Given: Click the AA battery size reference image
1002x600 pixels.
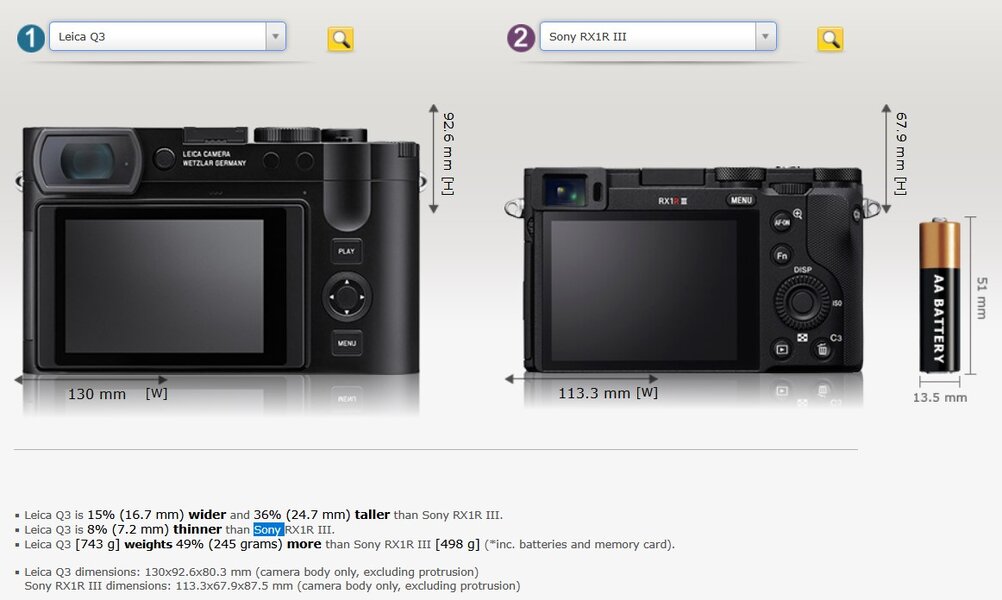Looking at the screenshot, I should pyautogui.click(x=937, y=295).
